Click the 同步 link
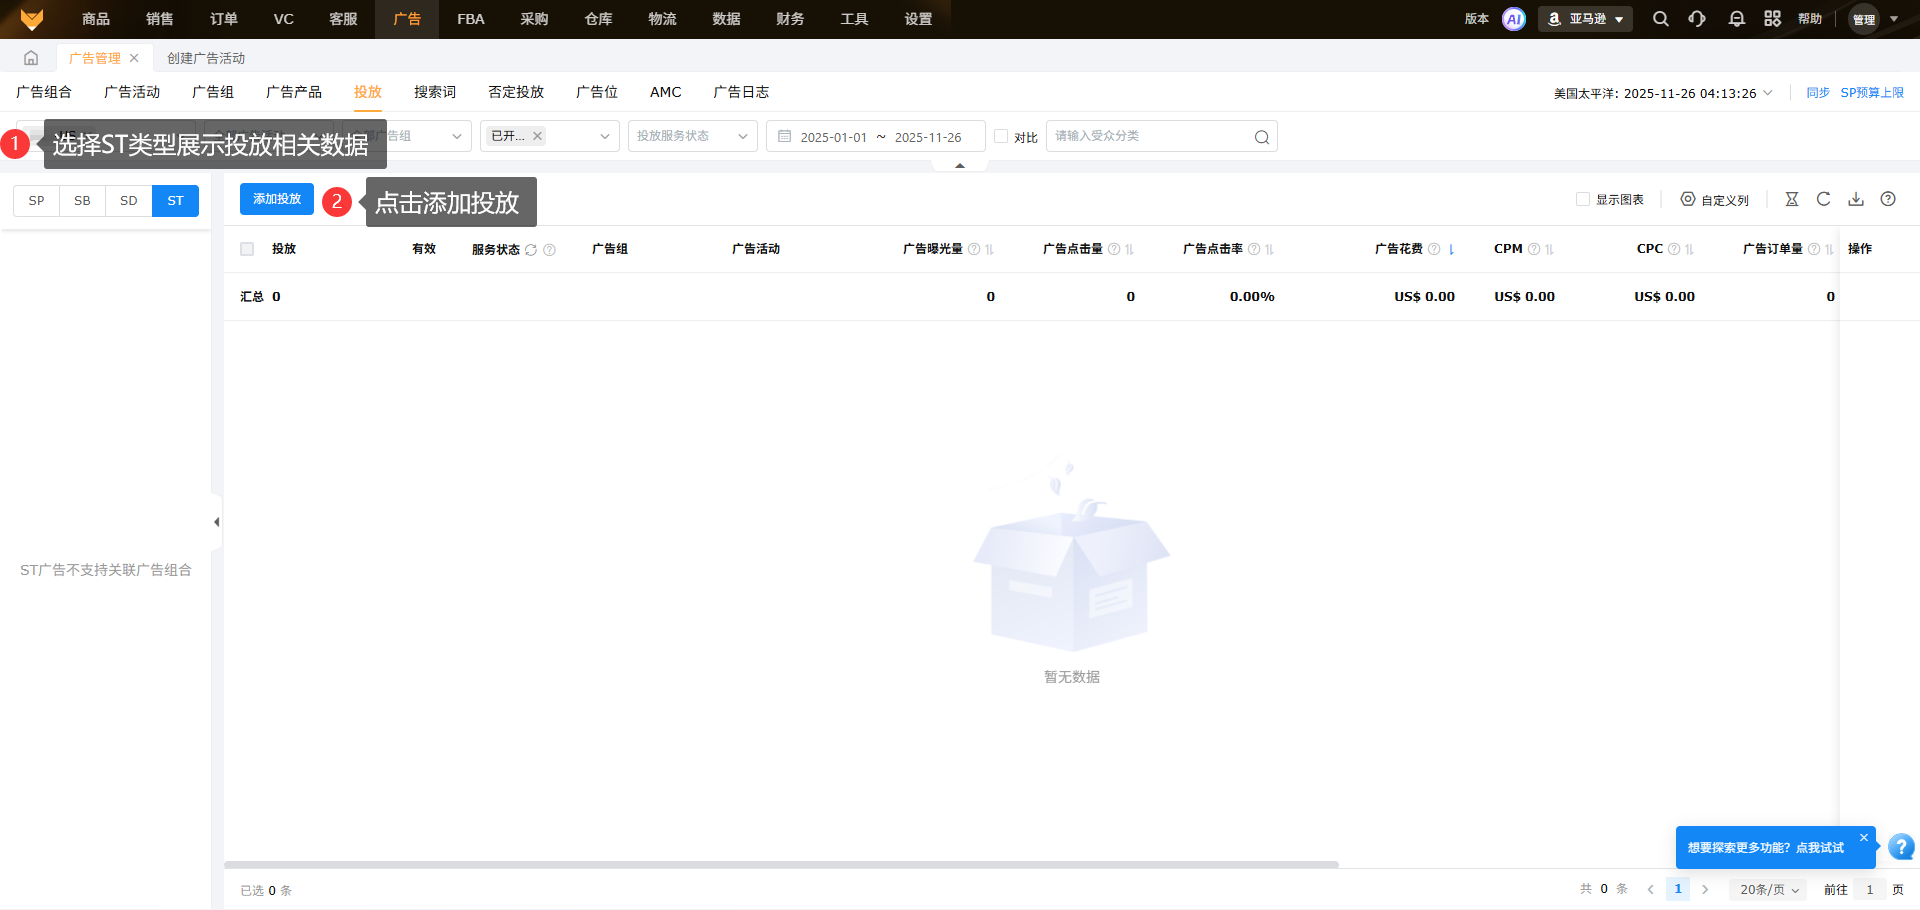Screen dimensions: 1920x910 (1818, 93)
